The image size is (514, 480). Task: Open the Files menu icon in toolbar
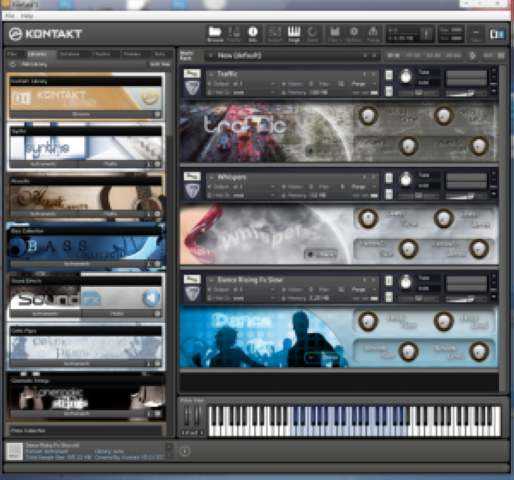click(334, 34)
